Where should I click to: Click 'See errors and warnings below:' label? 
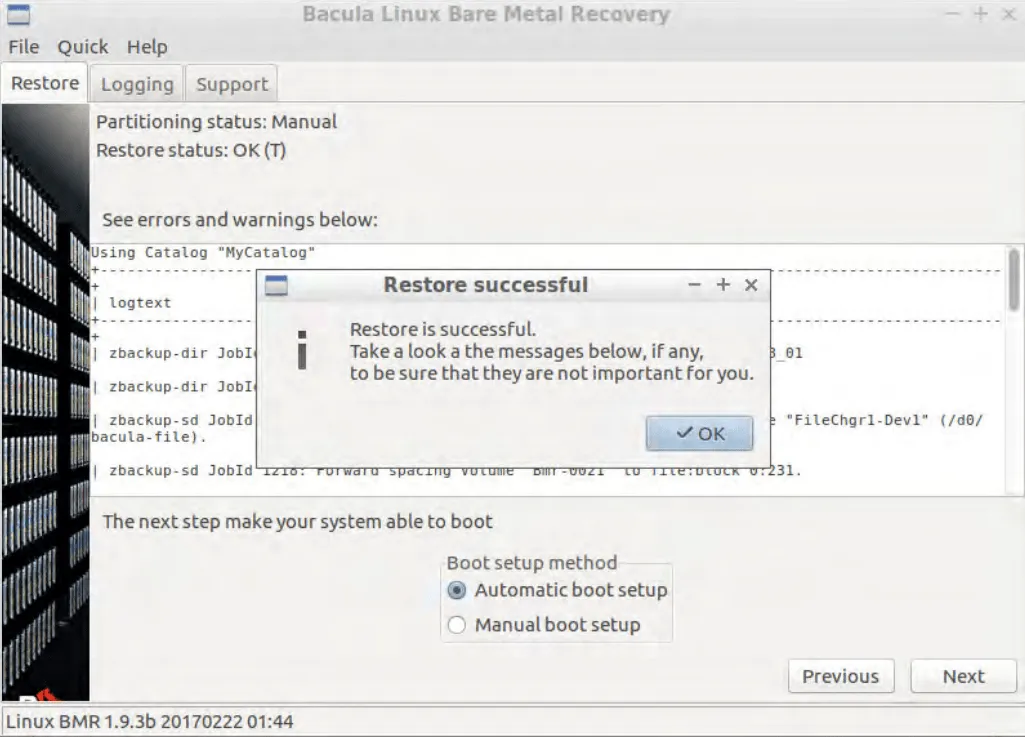coord(240,220)
